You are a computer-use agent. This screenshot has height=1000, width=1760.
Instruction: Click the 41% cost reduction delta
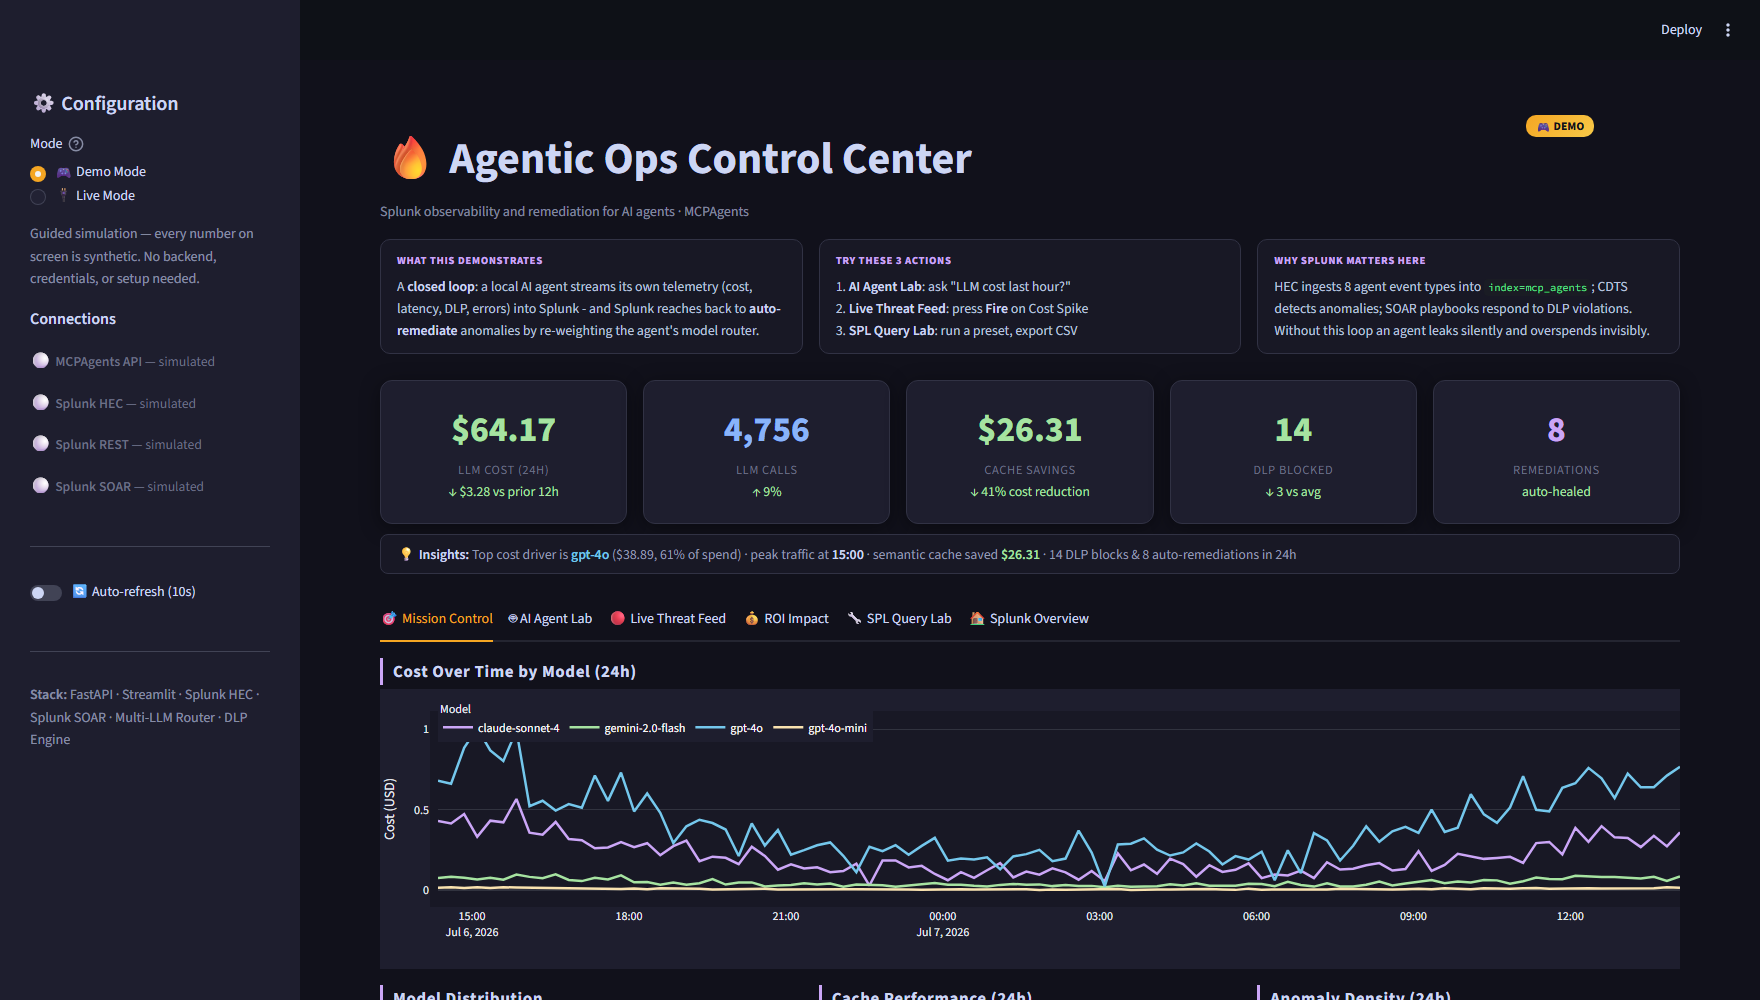(1030, 492)
